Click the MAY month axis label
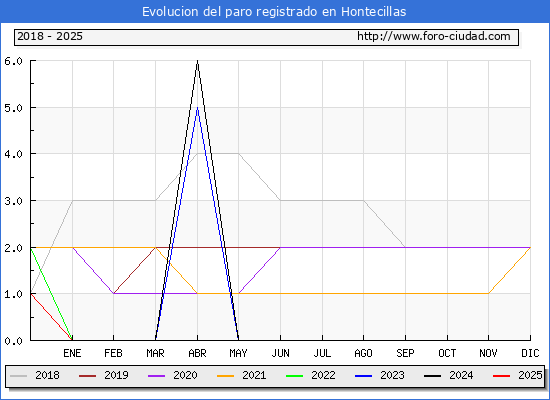The width and height of the screenshot is (550, 400). point(239,353)
